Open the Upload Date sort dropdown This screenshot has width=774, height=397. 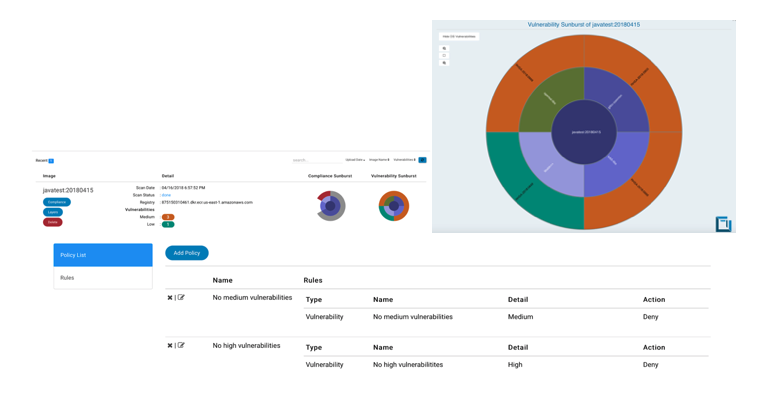(355, 160)
